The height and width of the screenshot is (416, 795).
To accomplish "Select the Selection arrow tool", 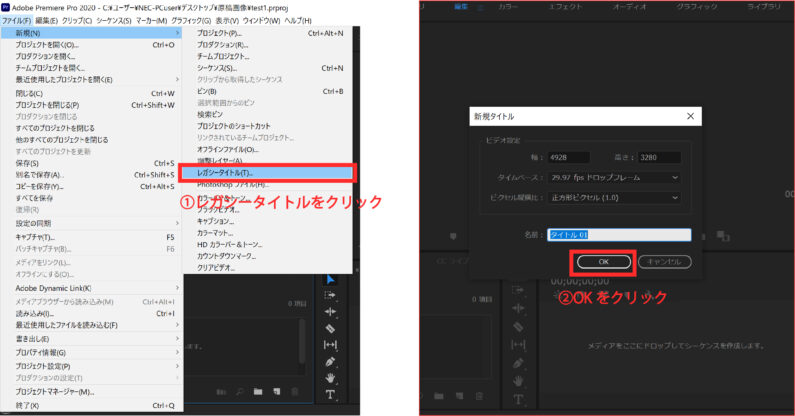I will coord(330,280).
